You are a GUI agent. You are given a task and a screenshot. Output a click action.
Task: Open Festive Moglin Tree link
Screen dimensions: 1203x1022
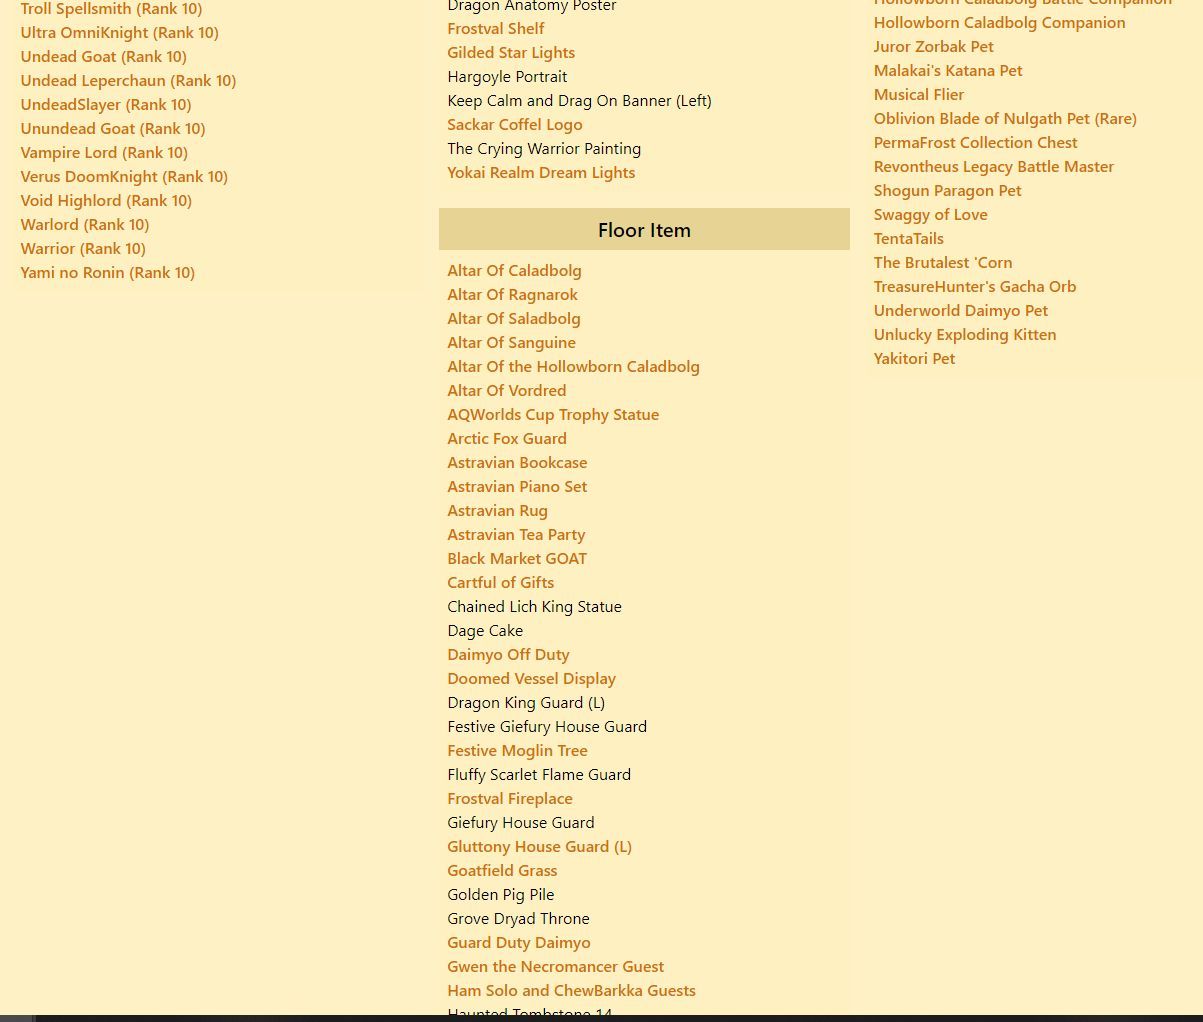point(517,750)
